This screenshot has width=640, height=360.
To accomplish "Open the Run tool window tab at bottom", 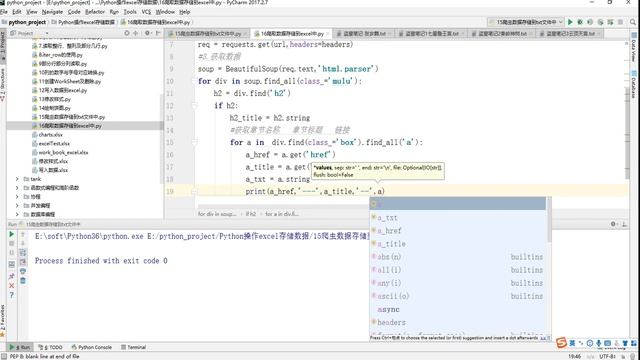I will point(20,347).
